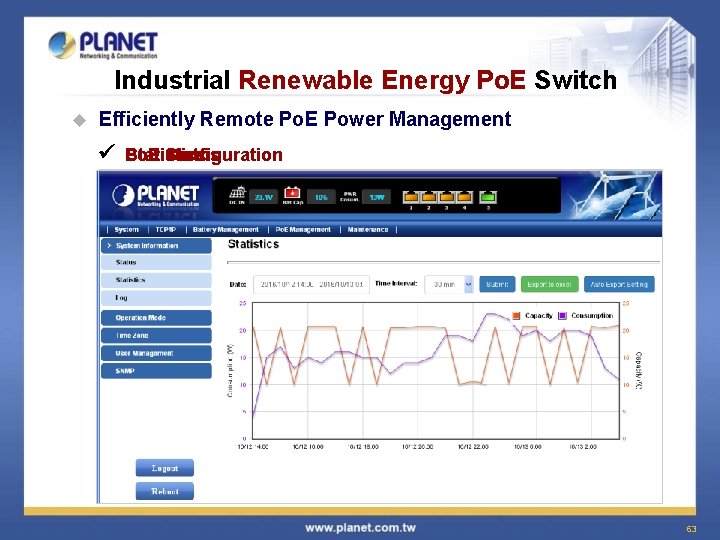This screenshot has width=720, height=540.
Task: Click port 2 orange indicator icon
Action: pos(429,197)
